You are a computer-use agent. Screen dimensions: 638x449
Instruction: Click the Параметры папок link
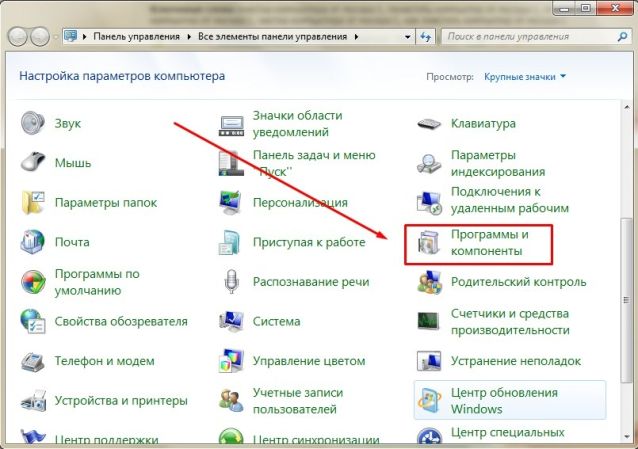pyautogui.click(x=106, y=202)
